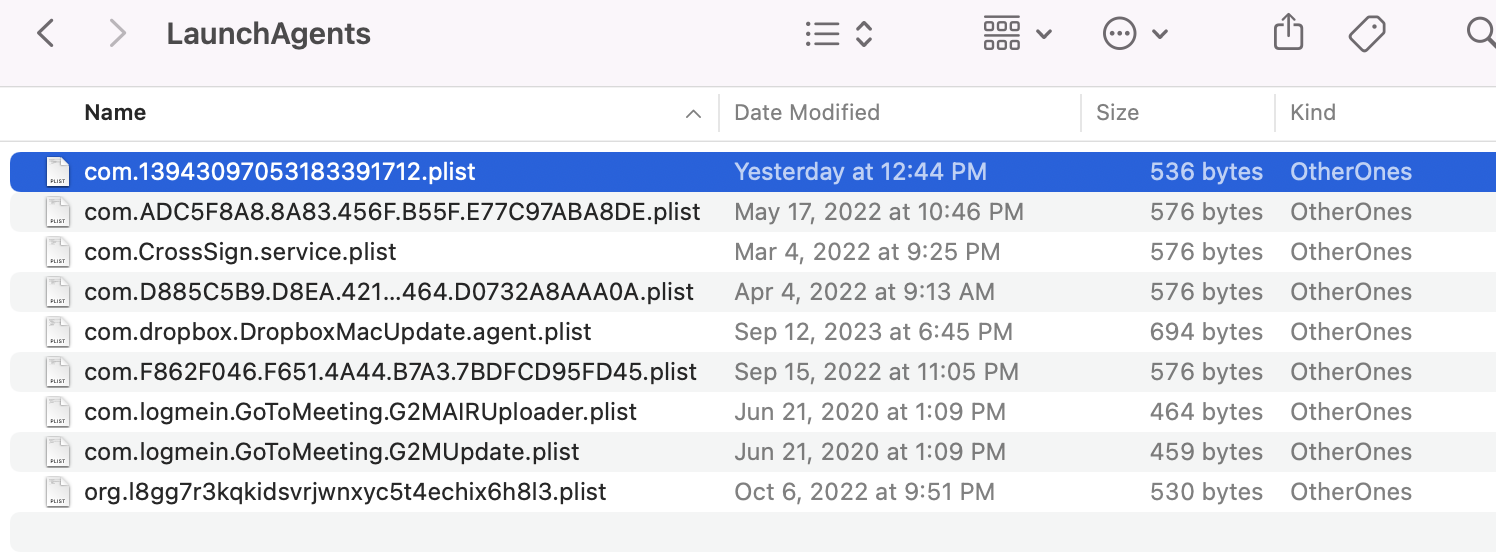Go back to the previous folder

pyautogui.click(x=45, y=34)
